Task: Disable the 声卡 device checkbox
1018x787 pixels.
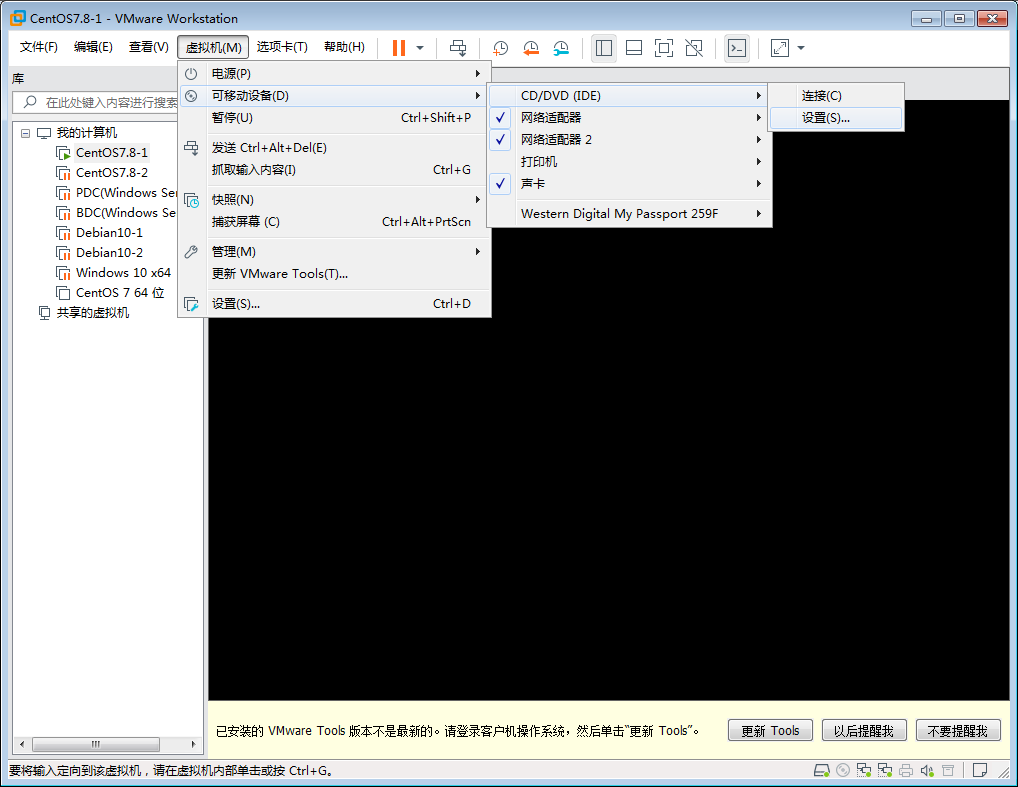Action: click(500, 183)
